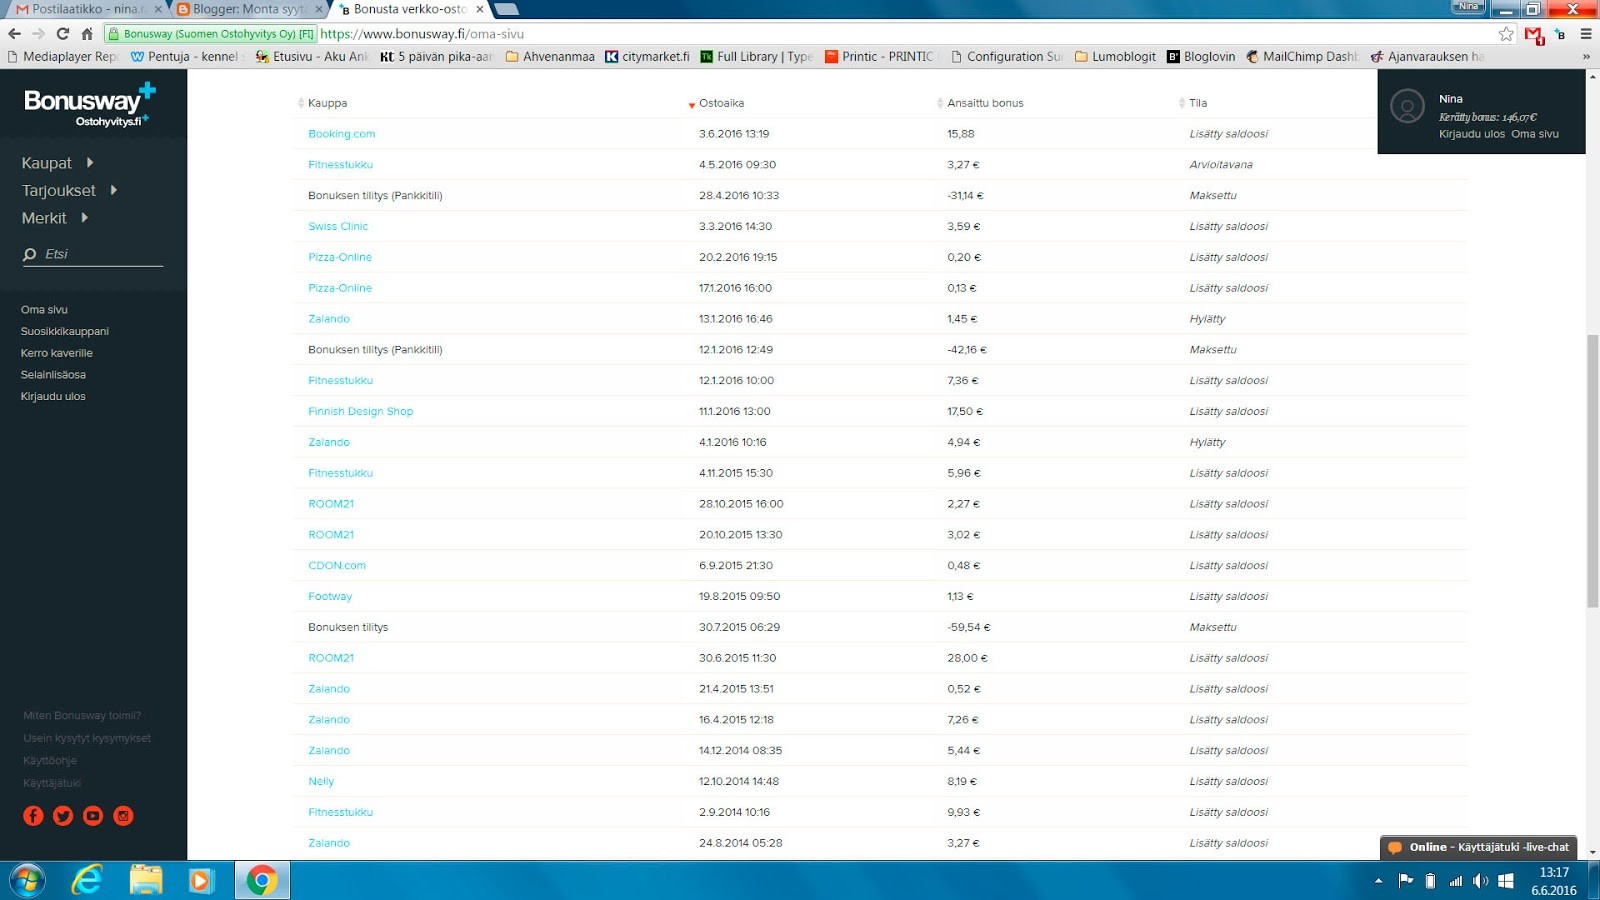Open the Käyttöohje footer link
Screen dimensions: 1600x900
click(x=50, y=761)
